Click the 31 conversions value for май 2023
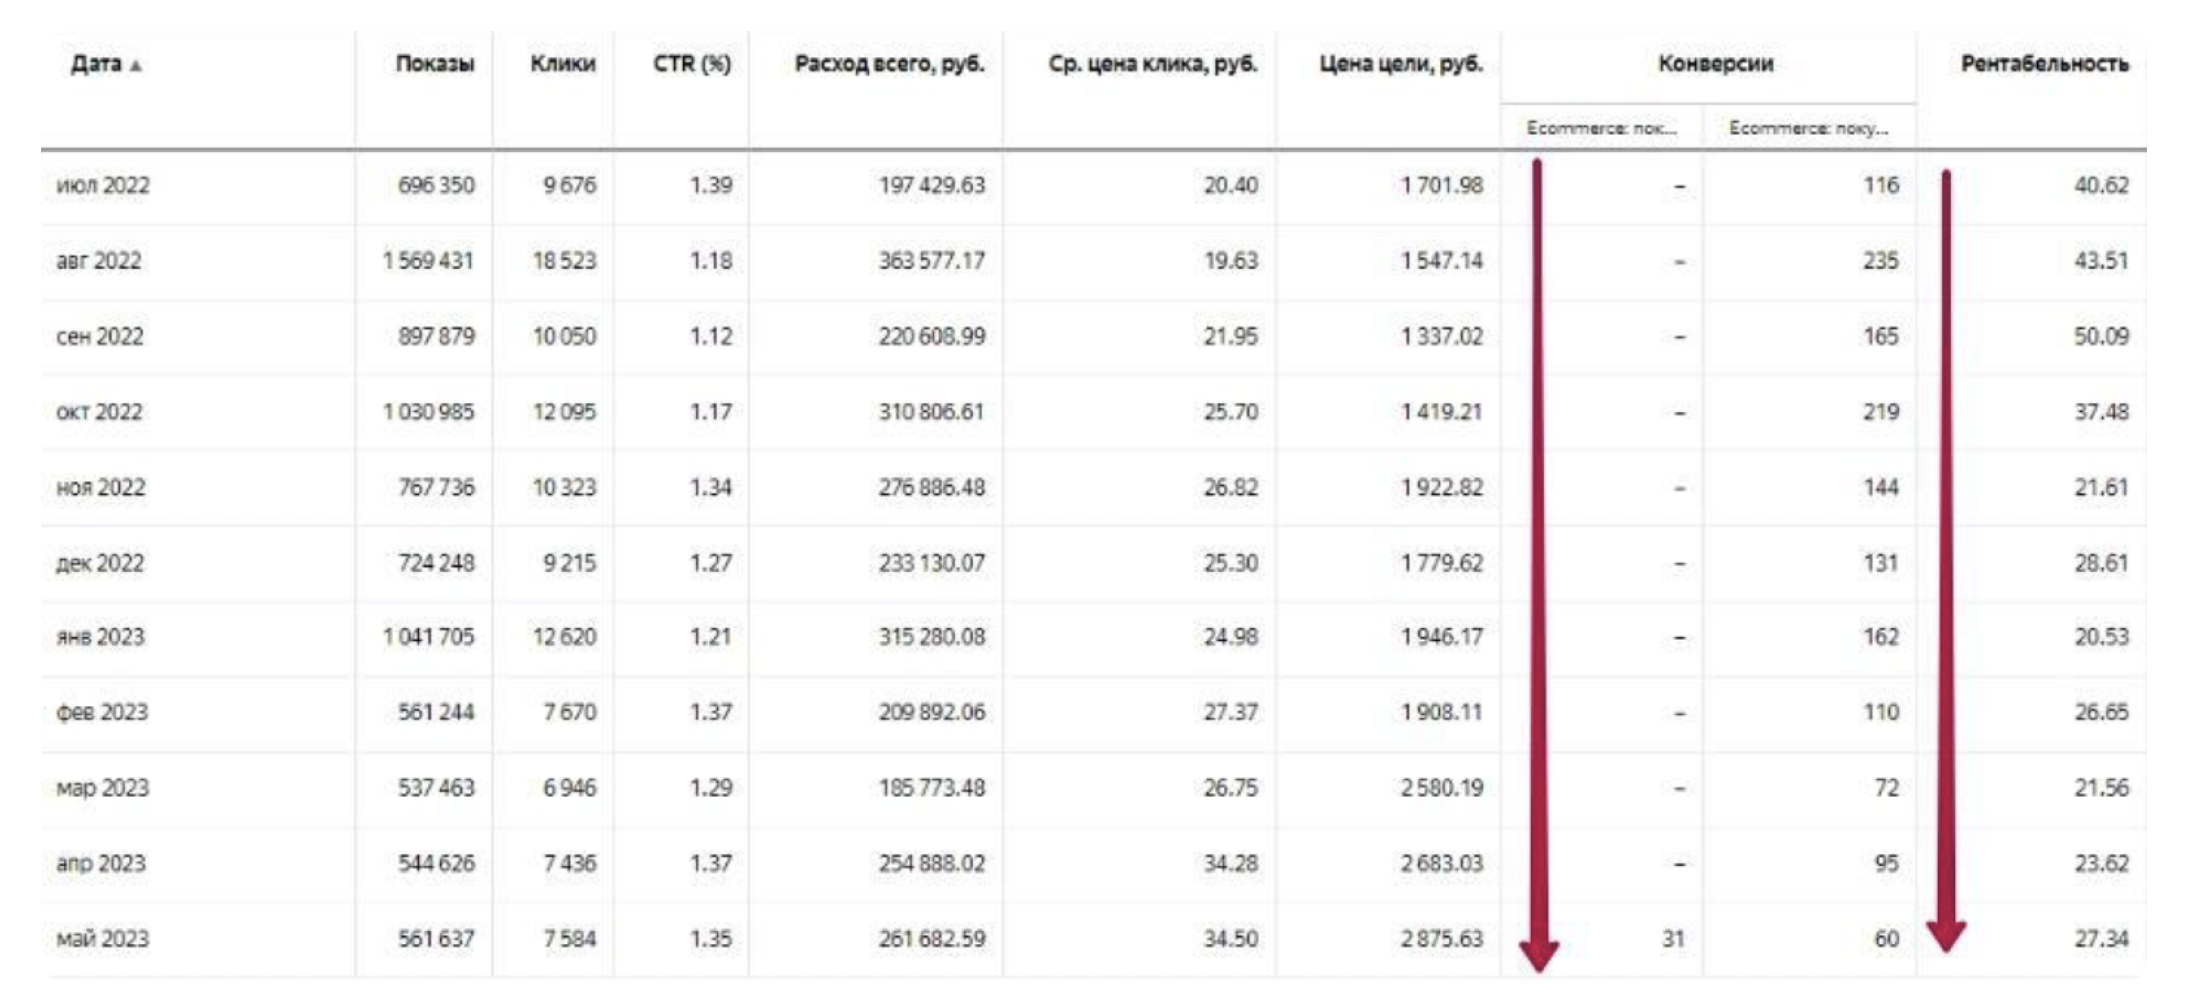The height and width of the screenshot is (1005, 2201). coord(1673,939)
